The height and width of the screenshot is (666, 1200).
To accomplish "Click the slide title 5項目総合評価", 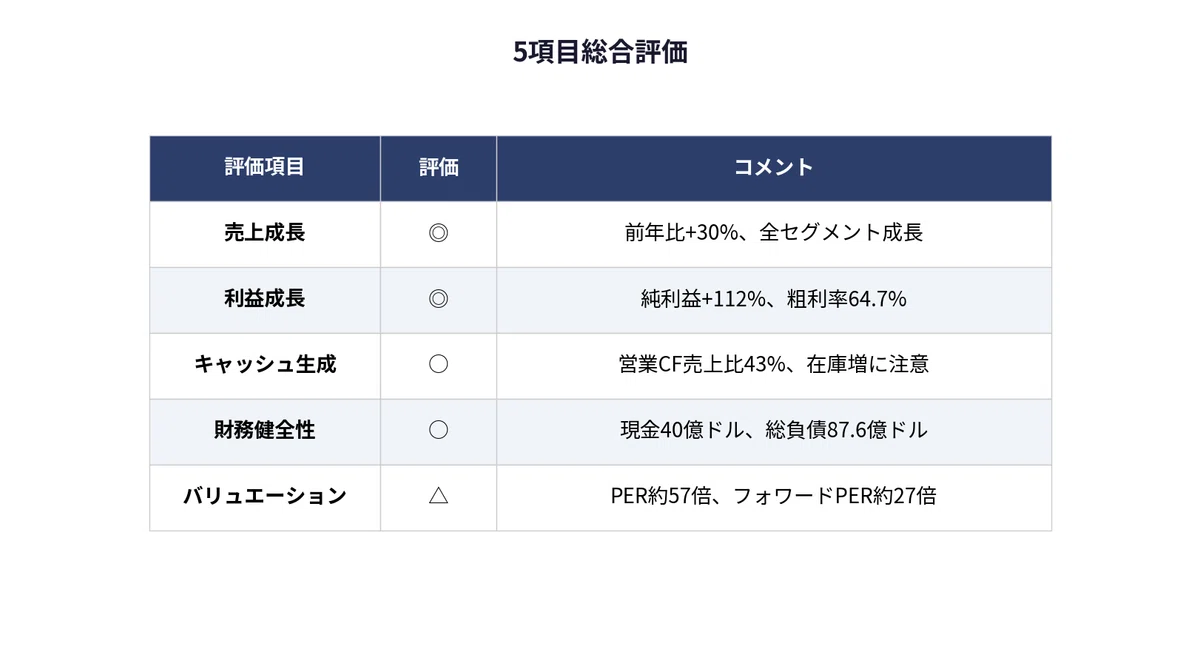I will pyautogui.click(x=600, y=52).
